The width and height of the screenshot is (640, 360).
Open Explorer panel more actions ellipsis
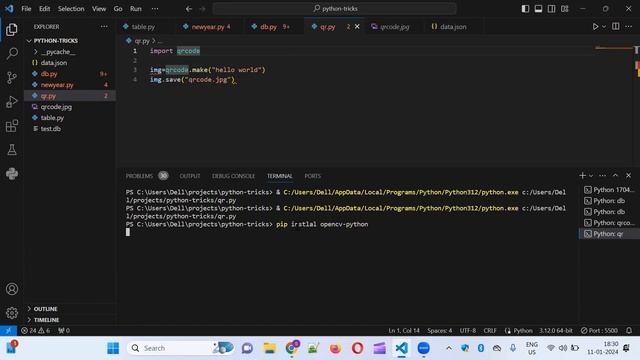point(104,27)
